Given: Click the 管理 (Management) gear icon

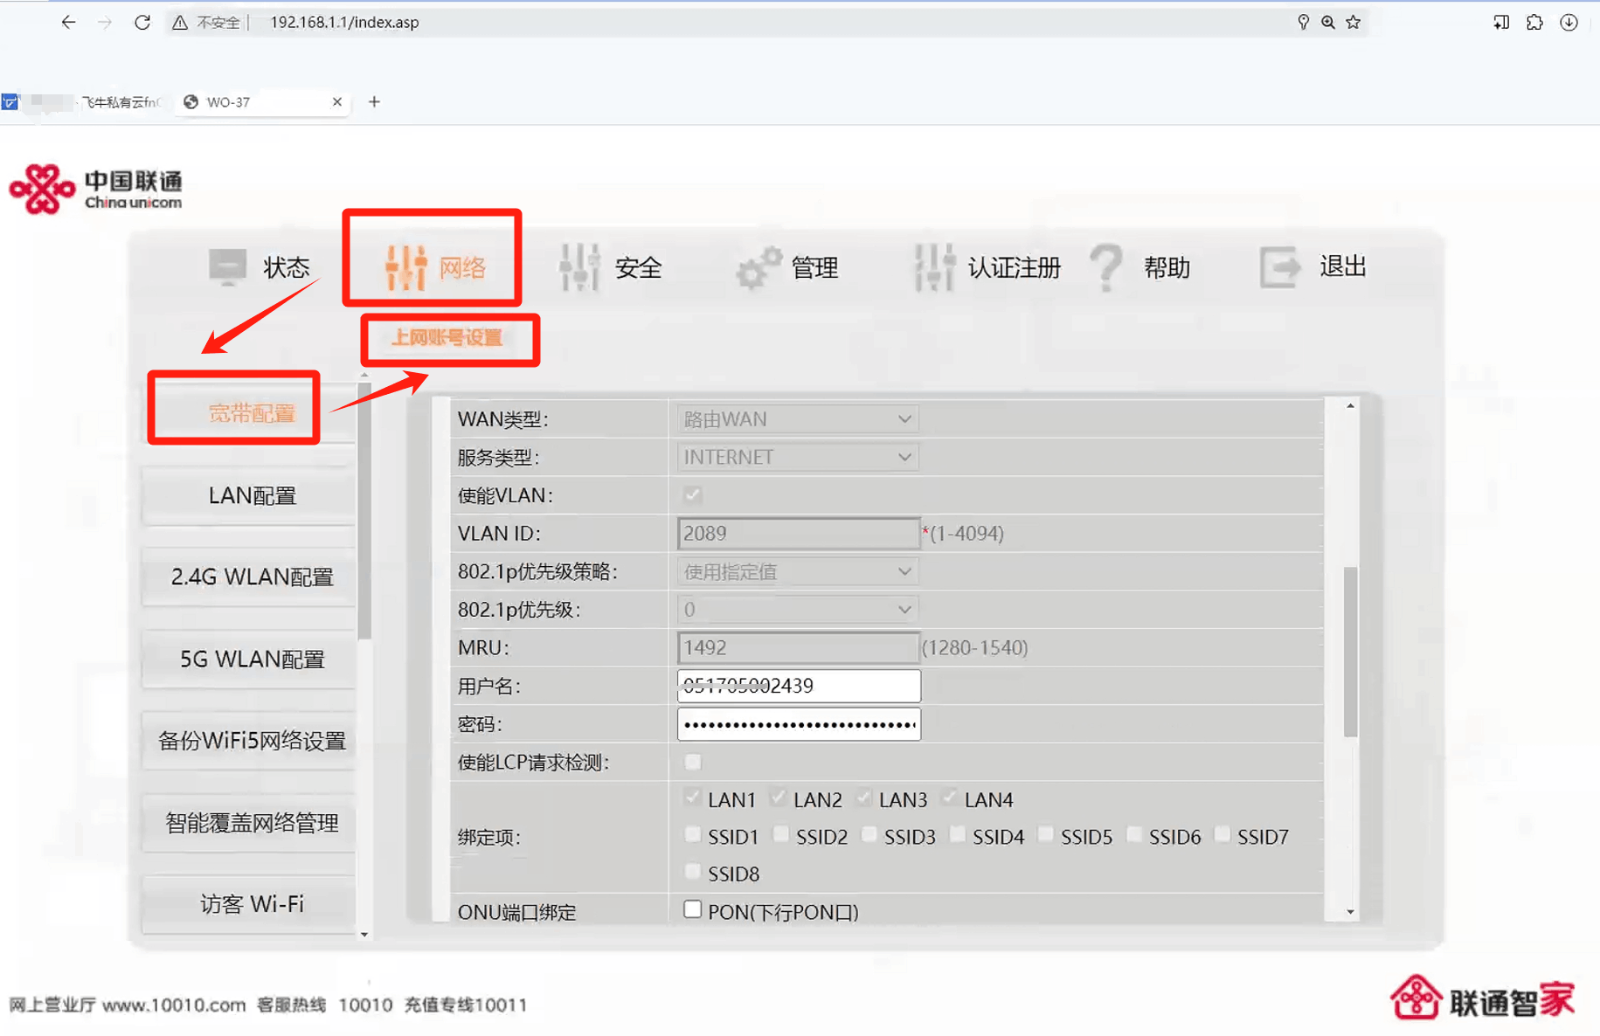Looking at the screenshot, I should tap(757, 265).
